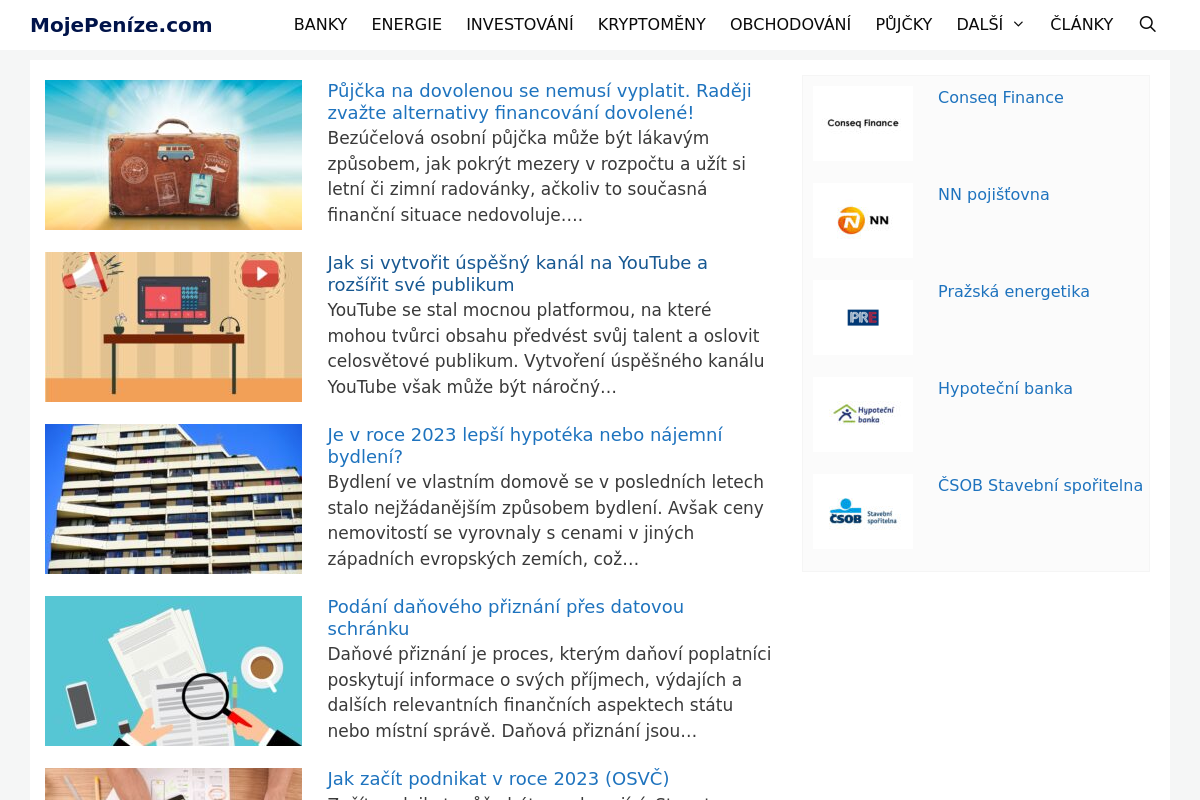Expand the DALŠÍ menu chevron
The height and width of the screenshot is (800, 1200).
coord(1018,24)
